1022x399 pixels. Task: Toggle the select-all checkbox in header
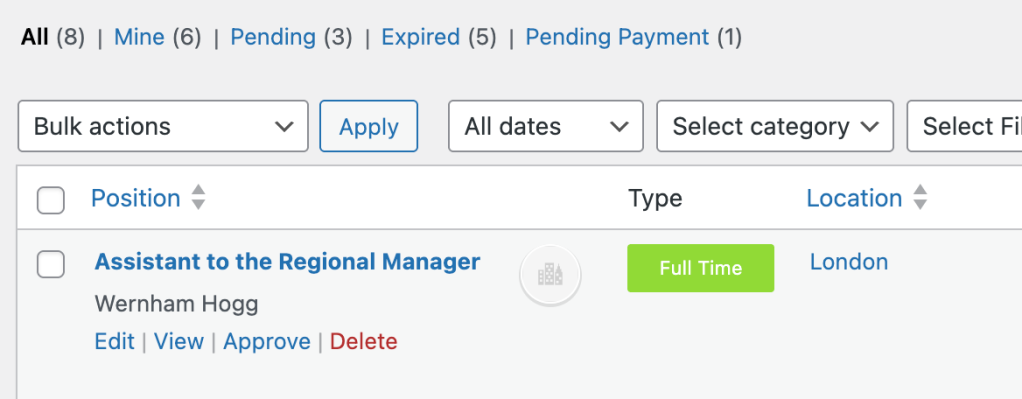51,200
